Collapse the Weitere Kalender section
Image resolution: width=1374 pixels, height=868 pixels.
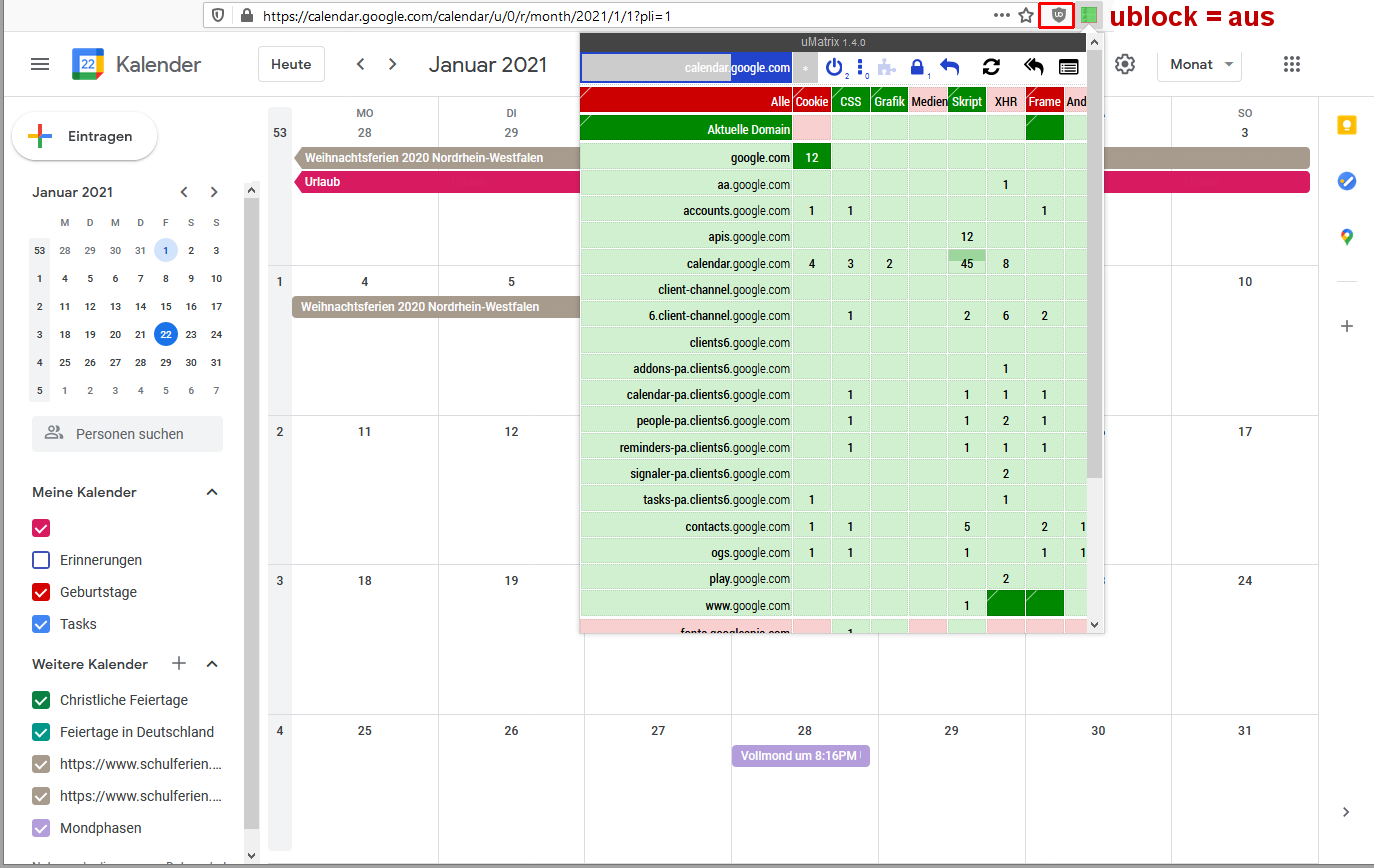[x=211, y=664]
